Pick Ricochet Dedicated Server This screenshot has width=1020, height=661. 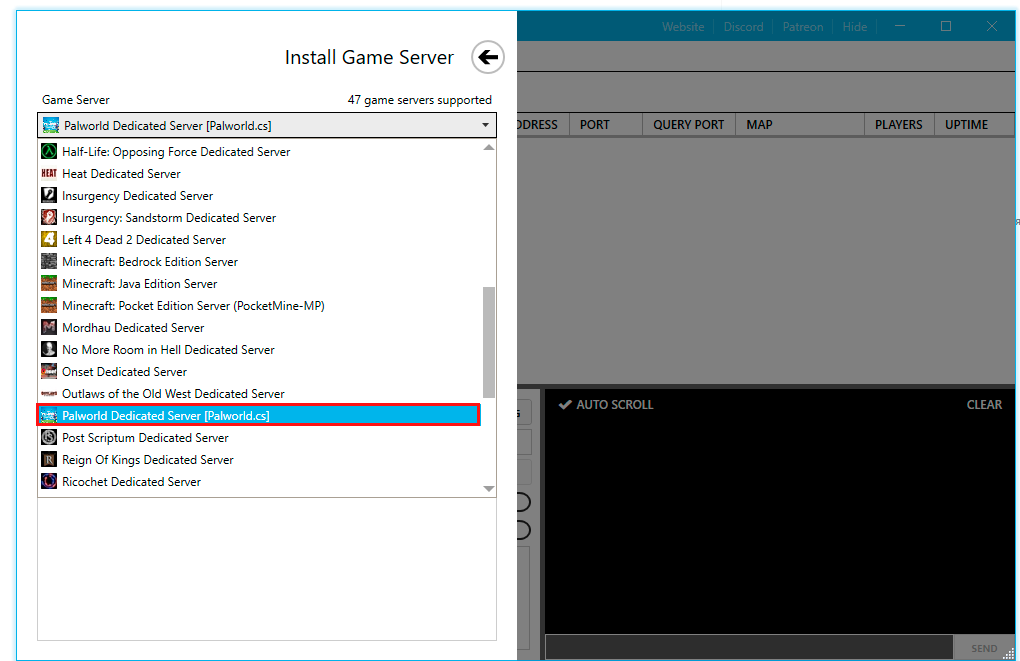(260, 481)
